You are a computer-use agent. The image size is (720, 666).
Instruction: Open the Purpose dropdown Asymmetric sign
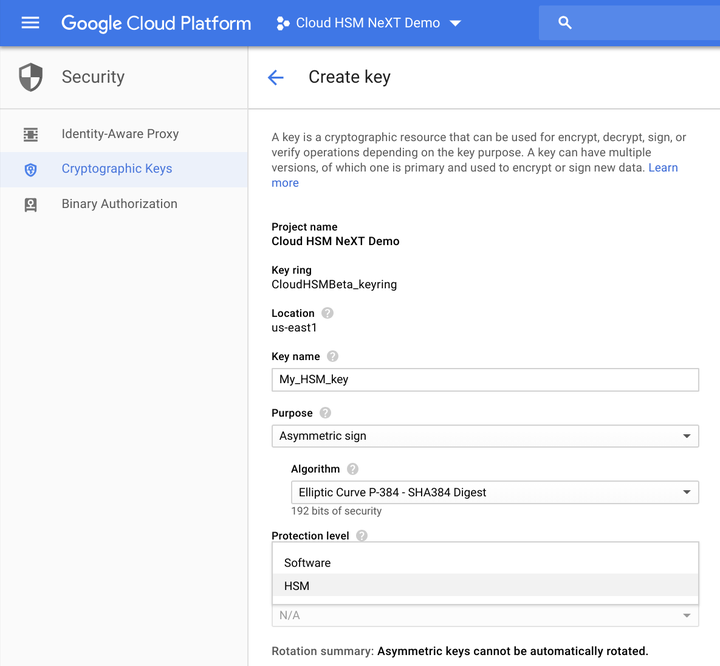pos(485,436)
